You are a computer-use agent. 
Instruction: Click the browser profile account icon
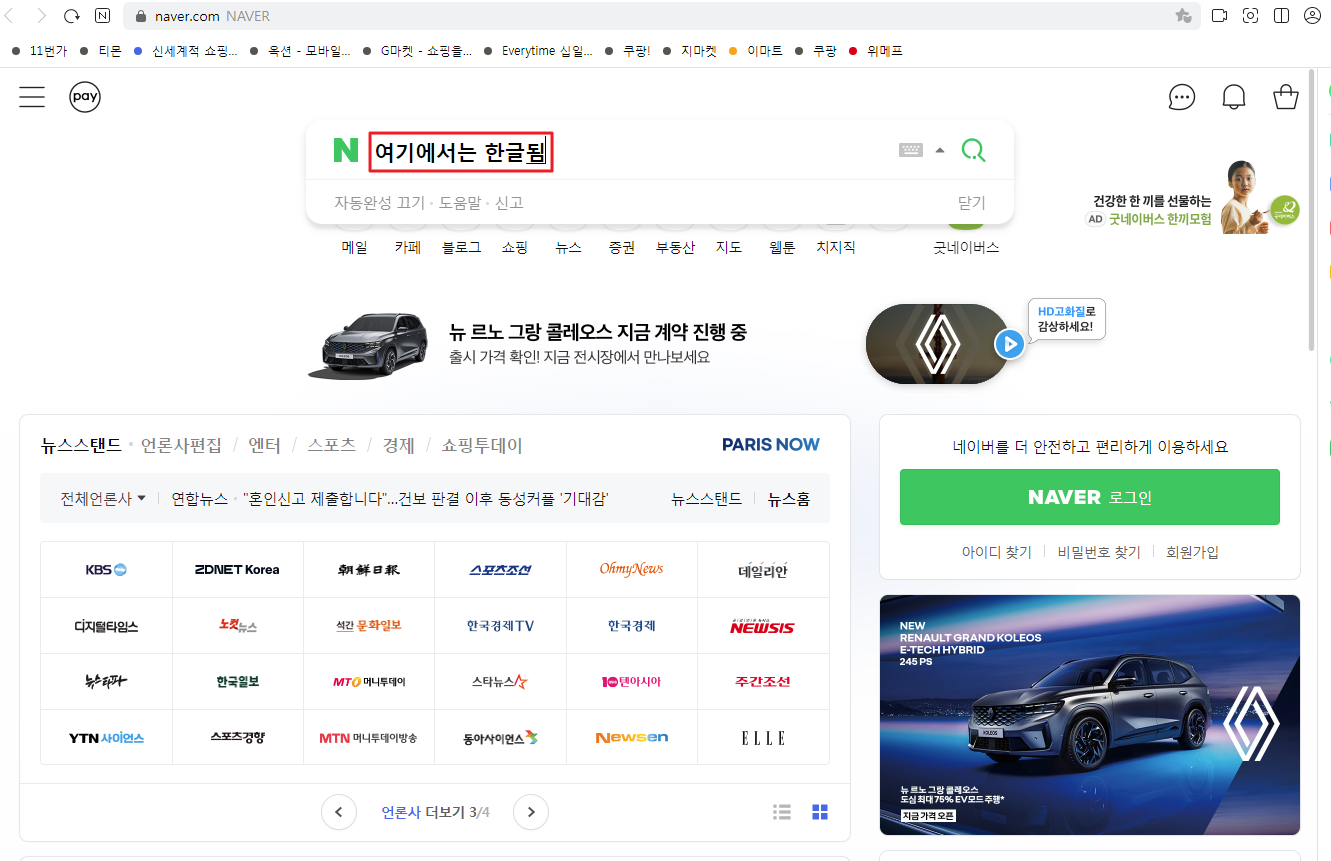[x=1312, y=16]
